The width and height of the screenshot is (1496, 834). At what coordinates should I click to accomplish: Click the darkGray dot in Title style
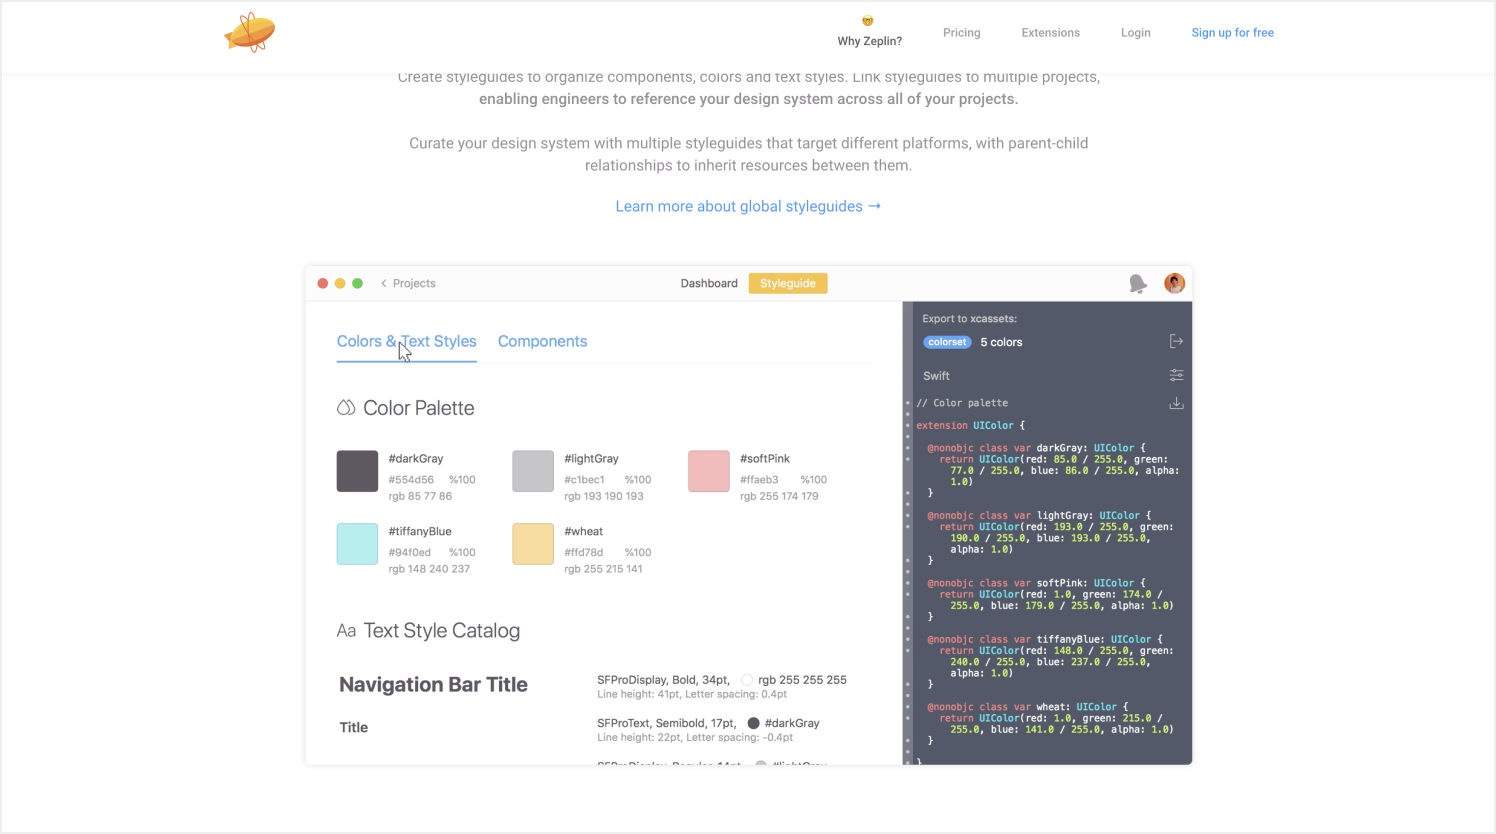click(753, 723)
